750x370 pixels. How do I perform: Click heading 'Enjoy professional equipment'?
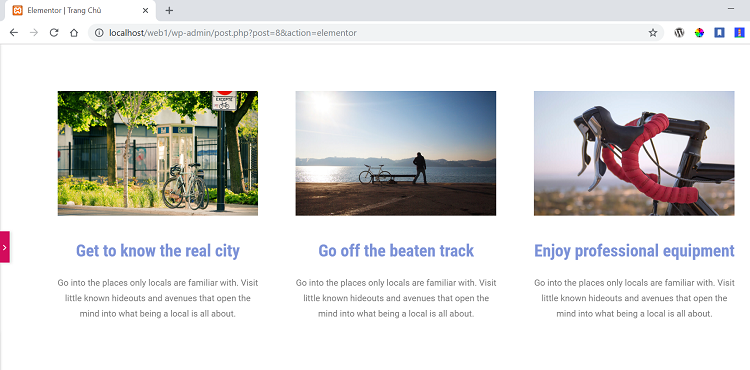[634, 250]
